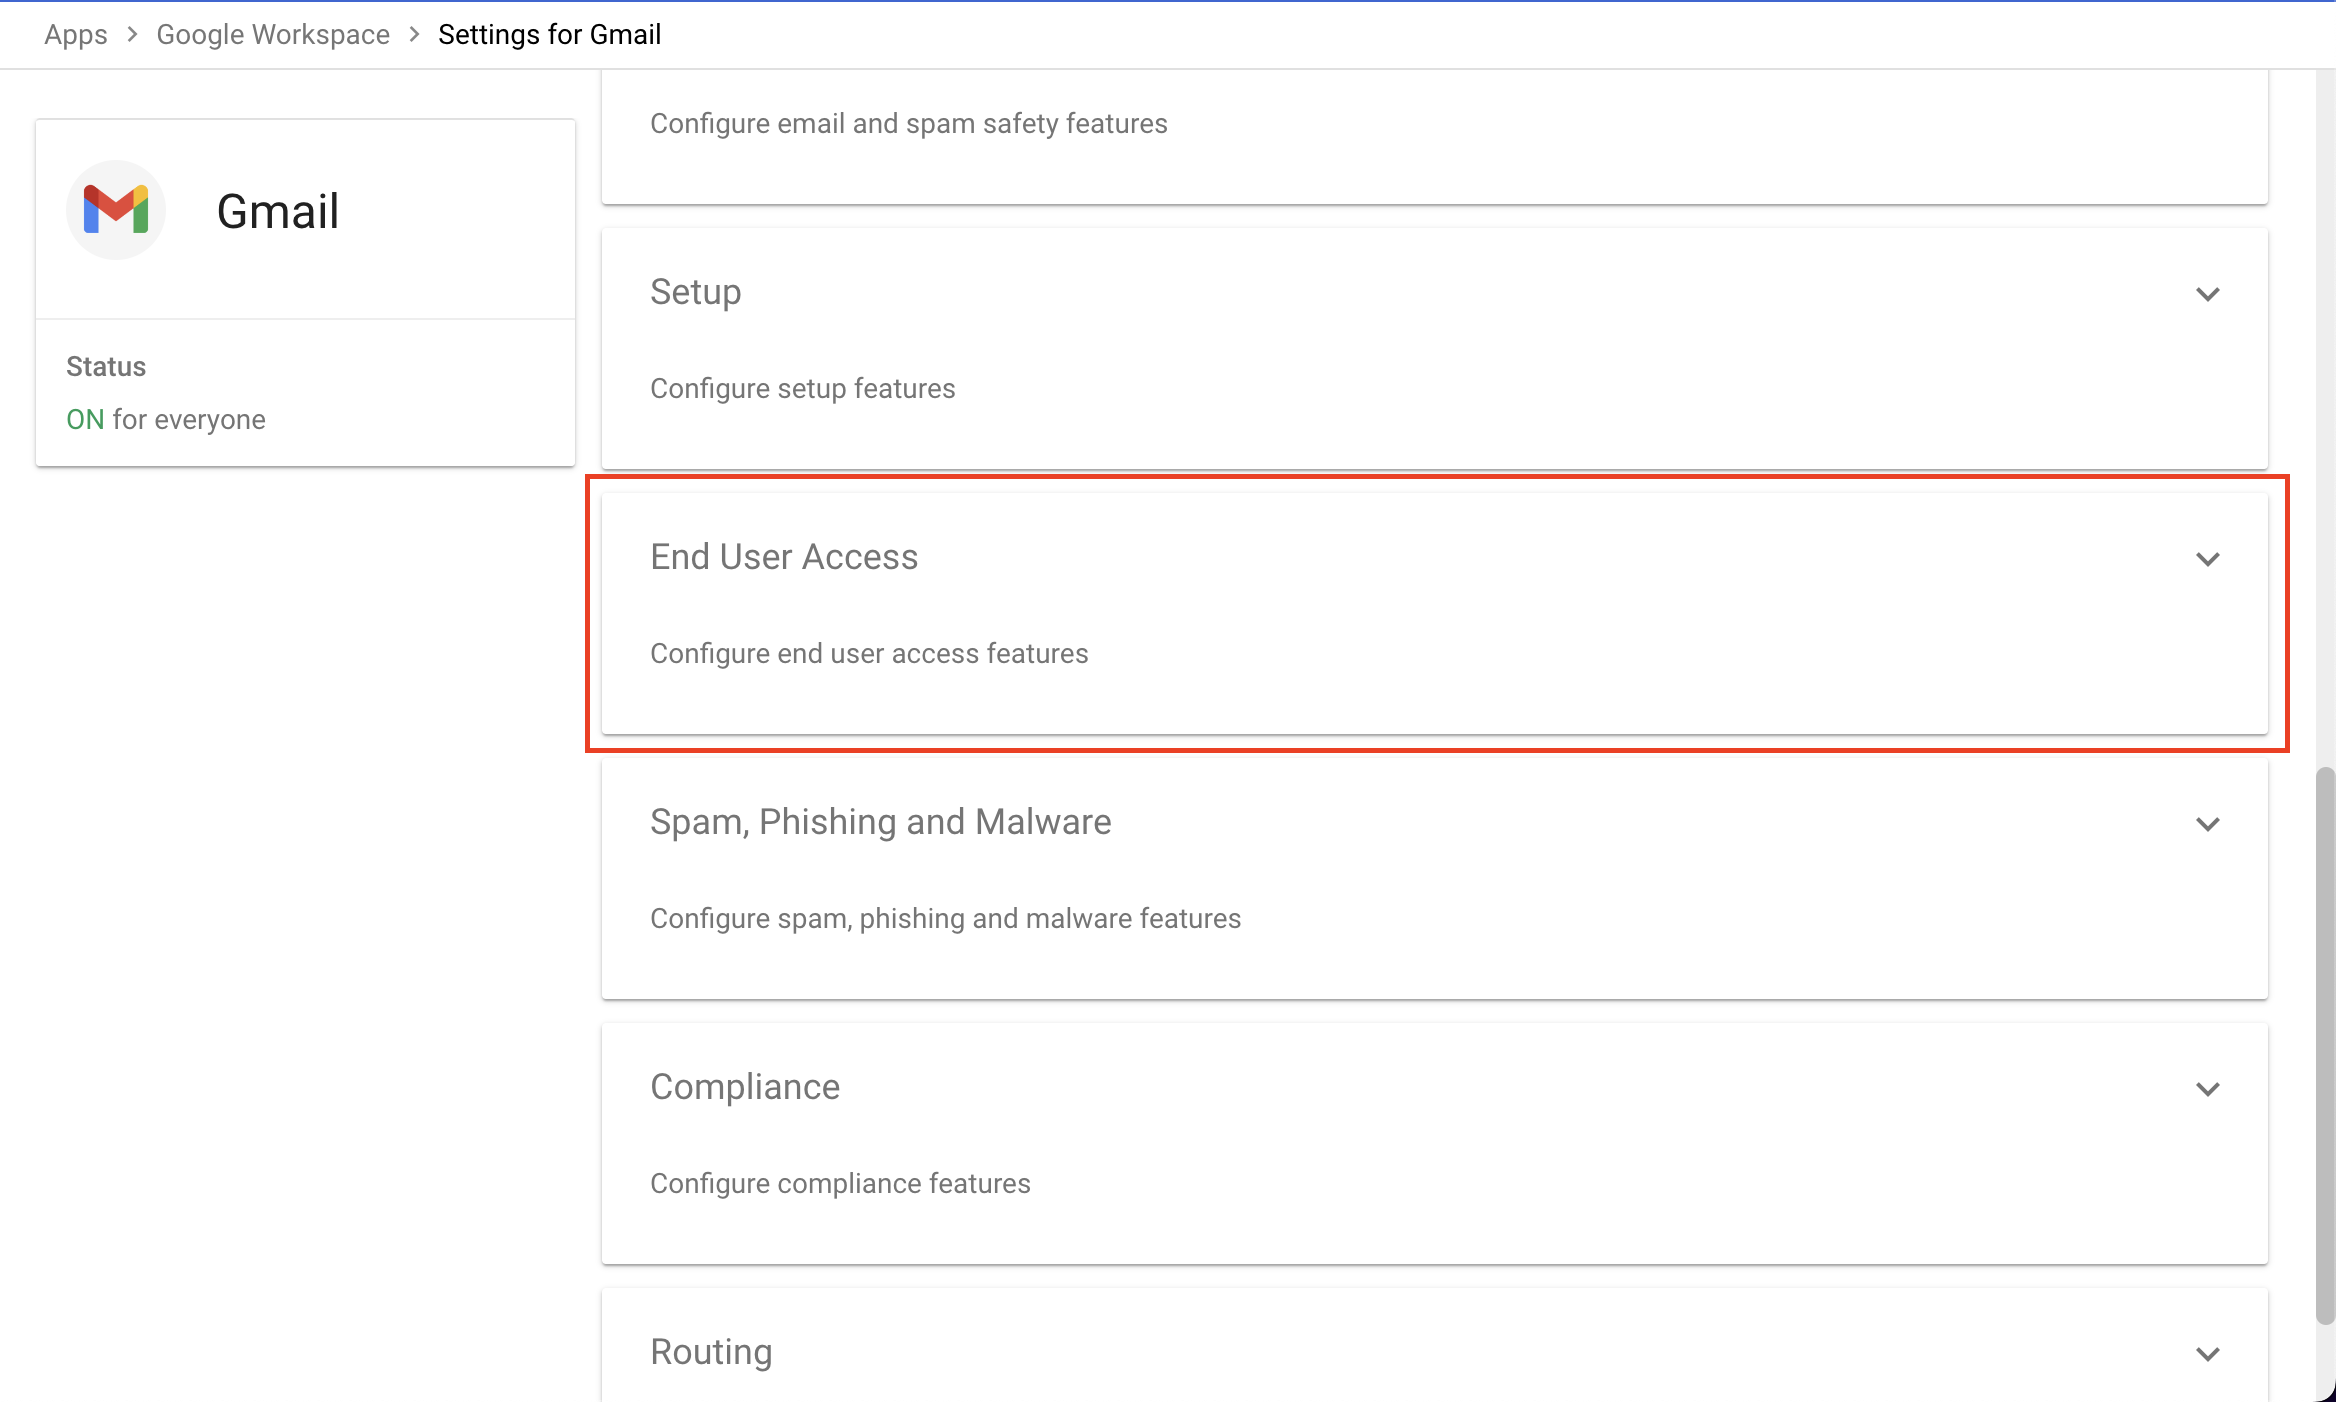Click the Status label in Gmail card
This screenshot has height=1402, width=2336.
(x=106, y=367)
